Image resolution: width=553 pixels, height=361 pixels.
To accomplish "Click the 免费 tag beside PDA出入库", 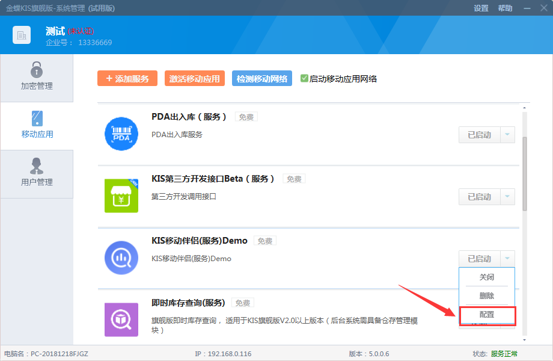I will 246,117.
